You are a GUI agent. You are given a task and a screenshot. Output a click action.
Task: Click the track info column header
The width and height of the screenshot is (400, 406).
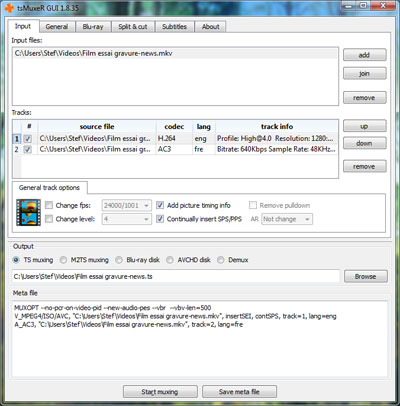tap(277, 127)
